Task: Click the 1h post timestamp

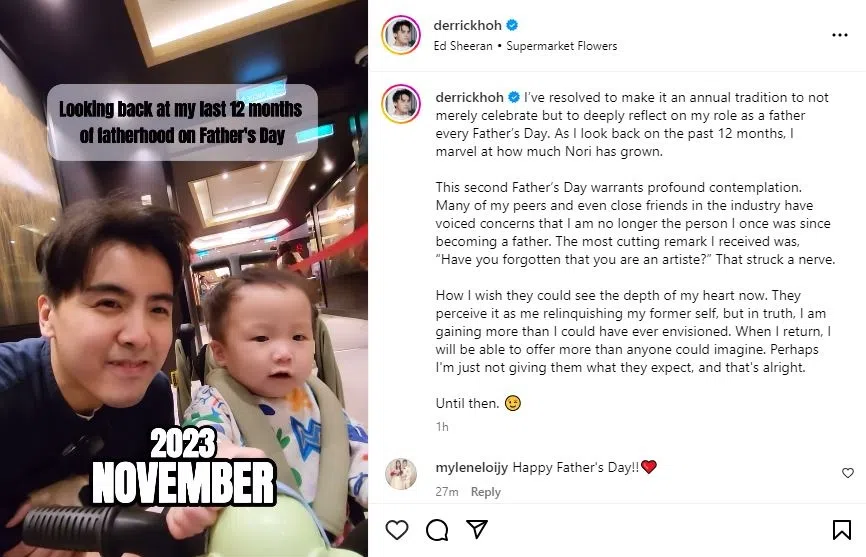Action: [442, 427]
